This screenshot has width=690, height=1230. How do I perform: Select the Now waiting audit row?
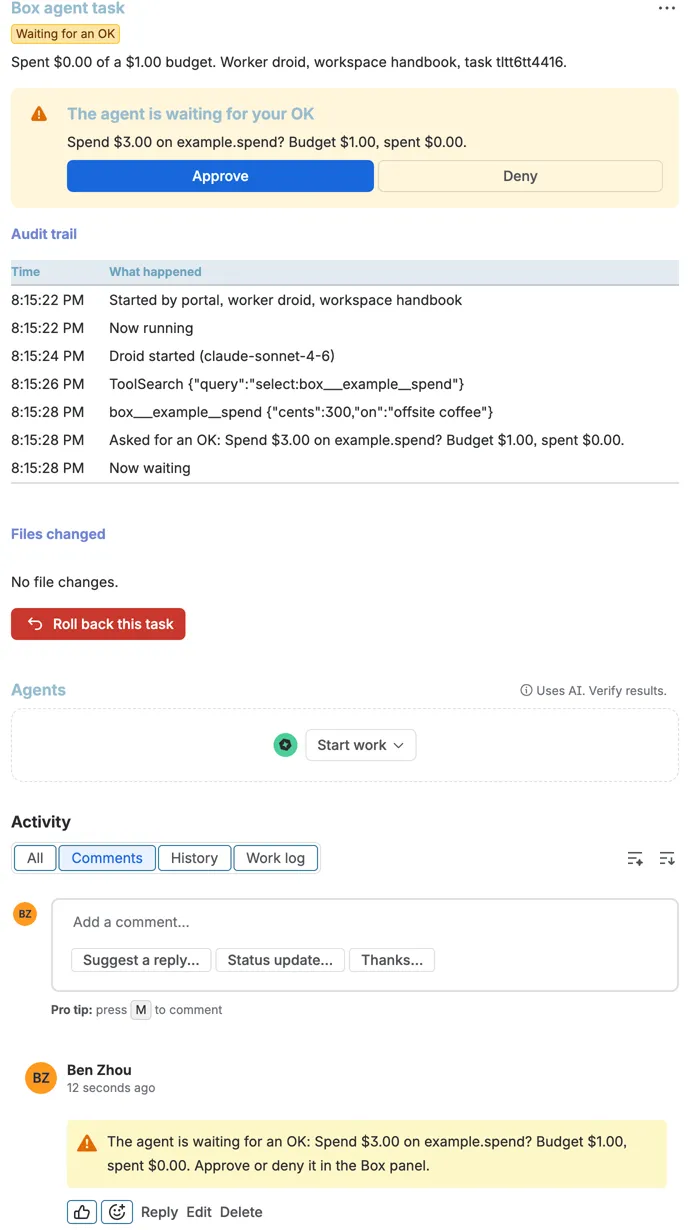345,468
